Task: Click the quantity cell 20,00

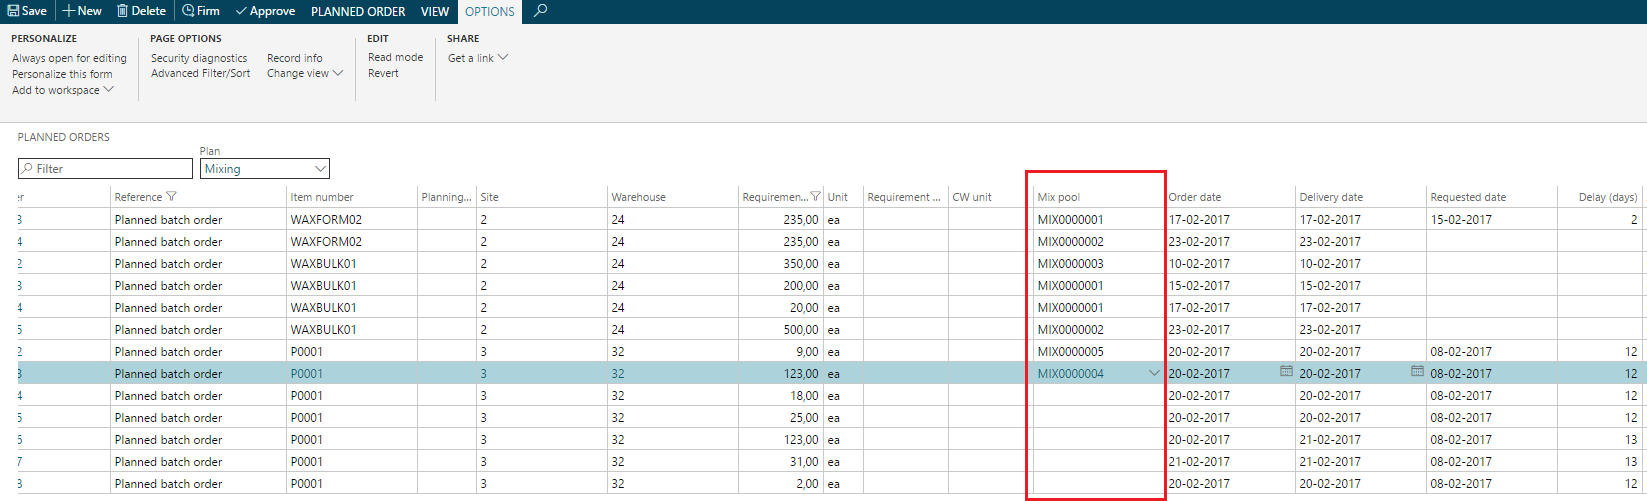Action: (804, 307)
